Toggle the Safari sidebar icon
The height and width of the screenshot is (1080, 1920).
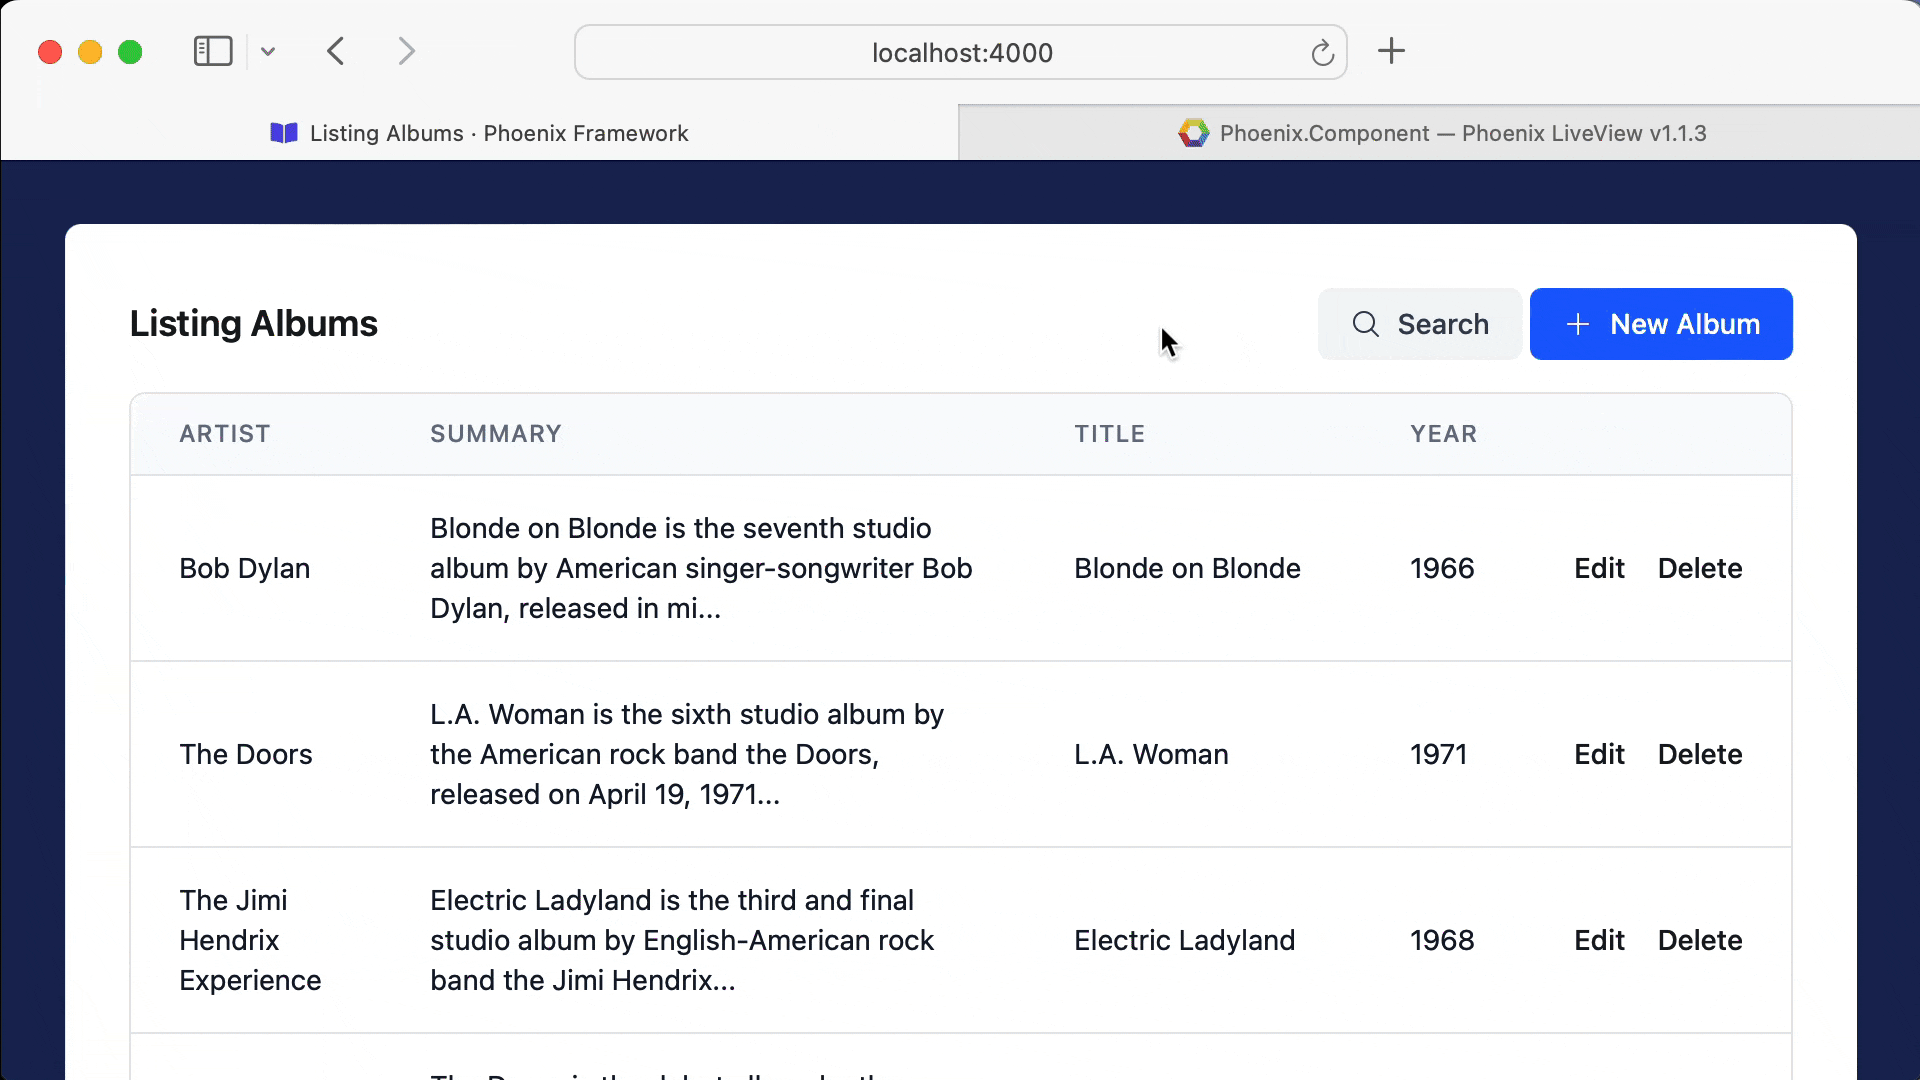pyautogui.click(x=213, y=51)
